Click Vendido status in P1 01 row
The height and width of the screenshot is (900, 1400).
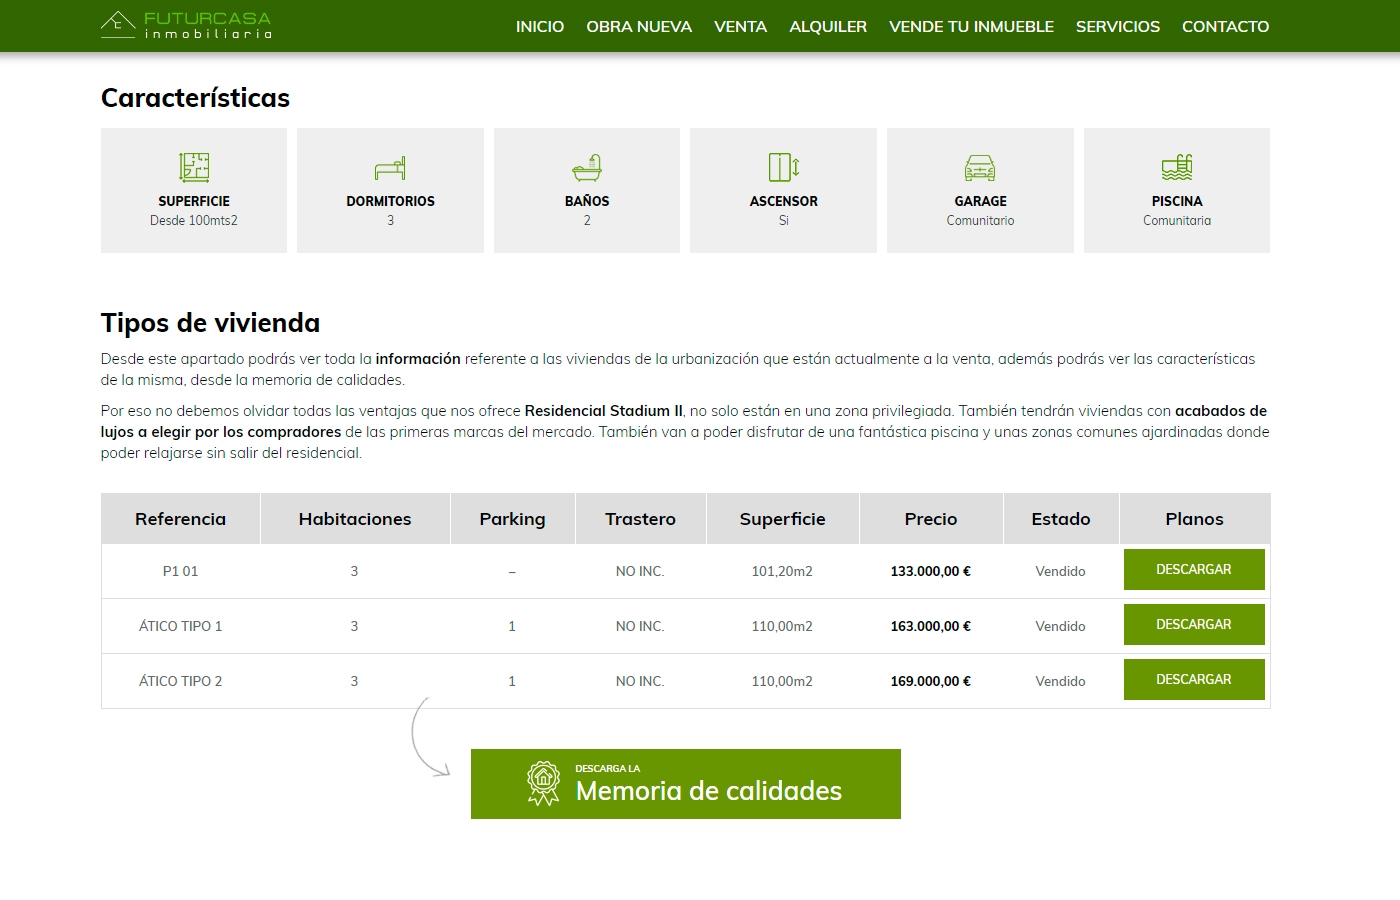[1060, 571]
